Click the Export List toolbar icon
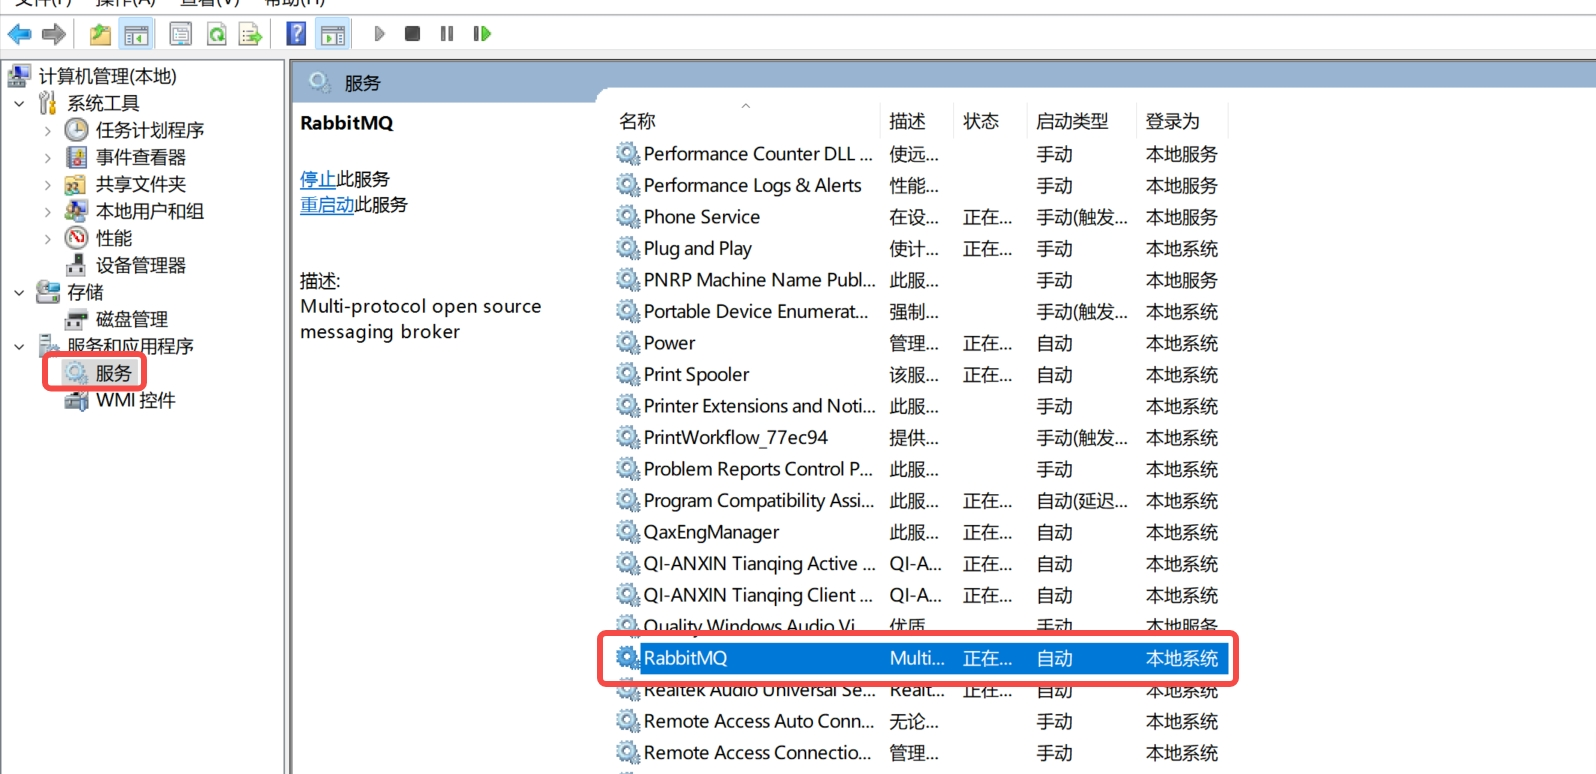Screen dimensions: 1596x774 point(250,34)
